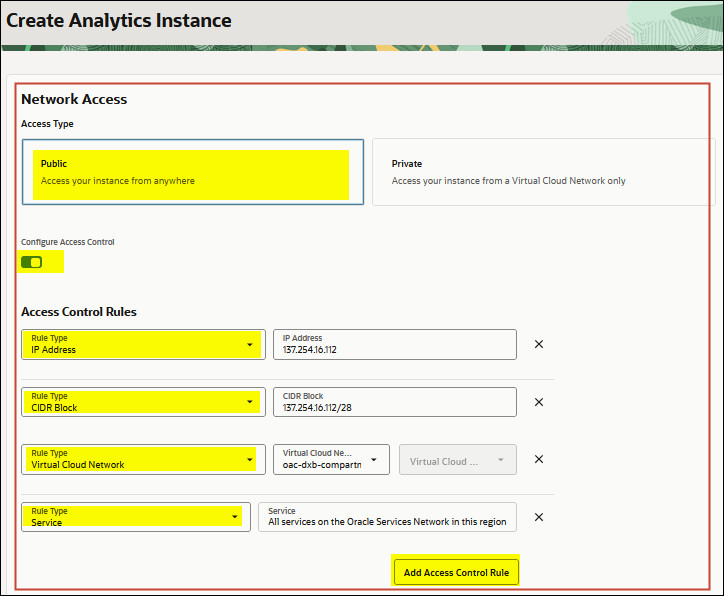Focus the CIDR Block field 137.254.16.112/28

click(394, 402)
